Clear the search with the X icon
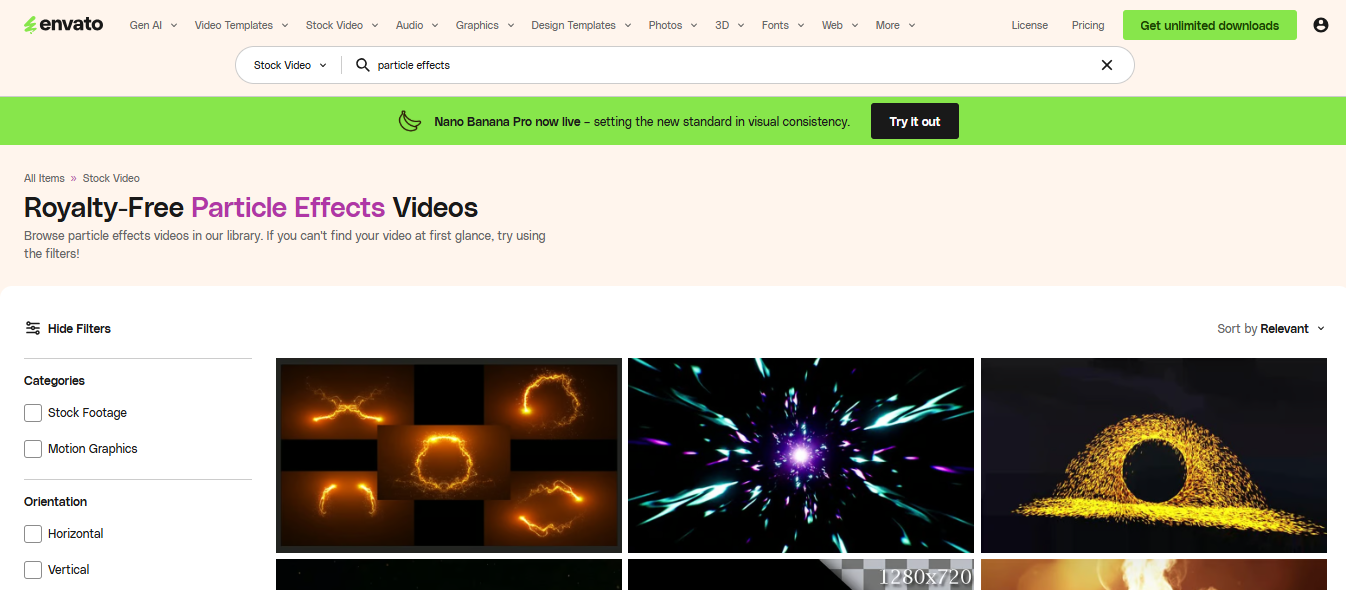This screenshot has width=1346, height=590. (x=1107, y=65)
